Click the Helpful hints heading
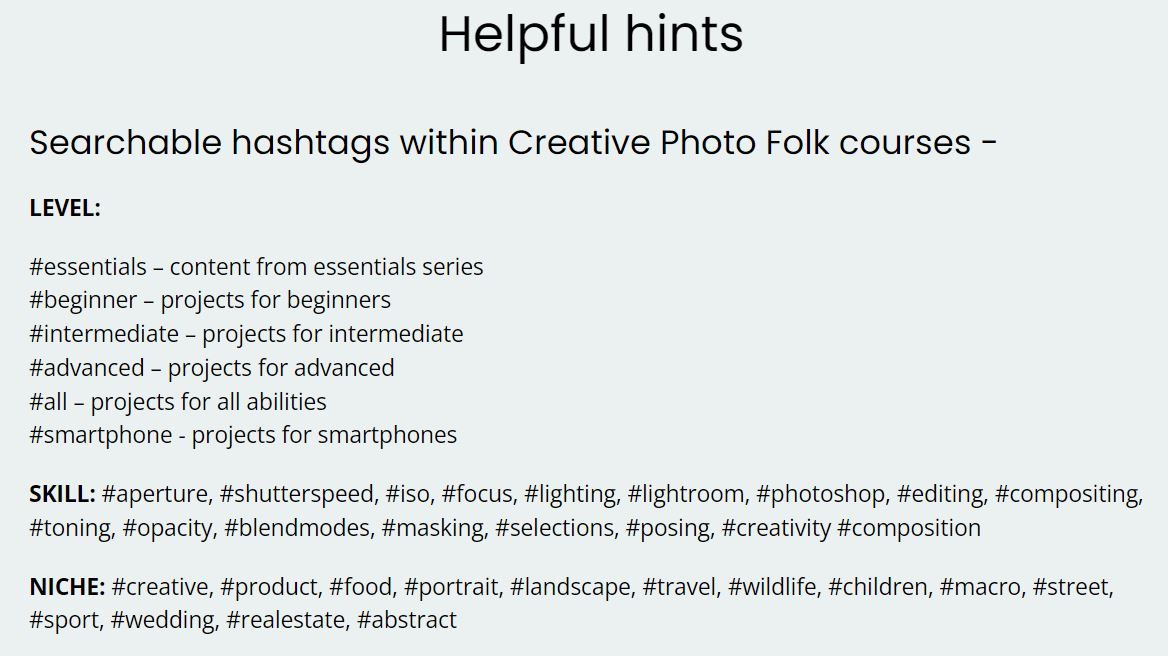Viewport: 1168px width, 656px height. pyautogui.click(x=591, y=35)
